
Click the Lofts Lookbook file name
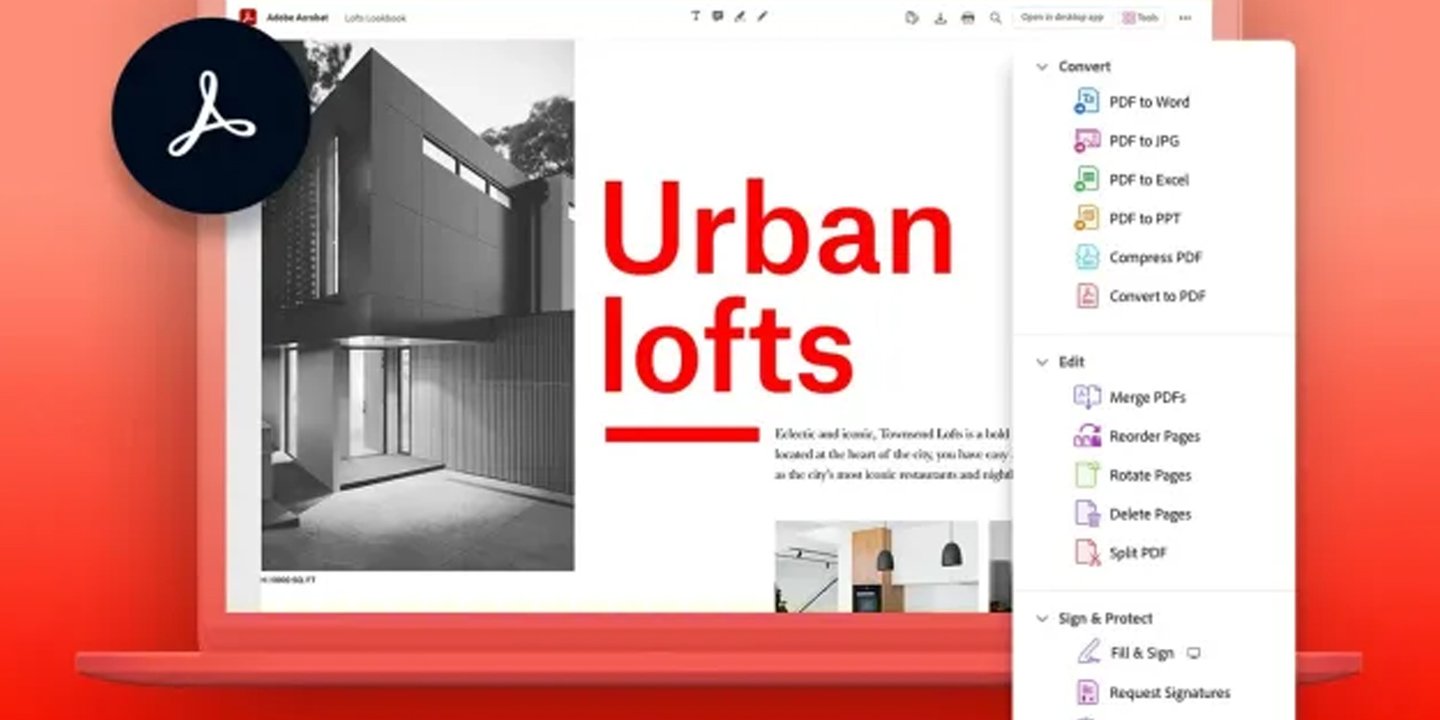(375, 18)
